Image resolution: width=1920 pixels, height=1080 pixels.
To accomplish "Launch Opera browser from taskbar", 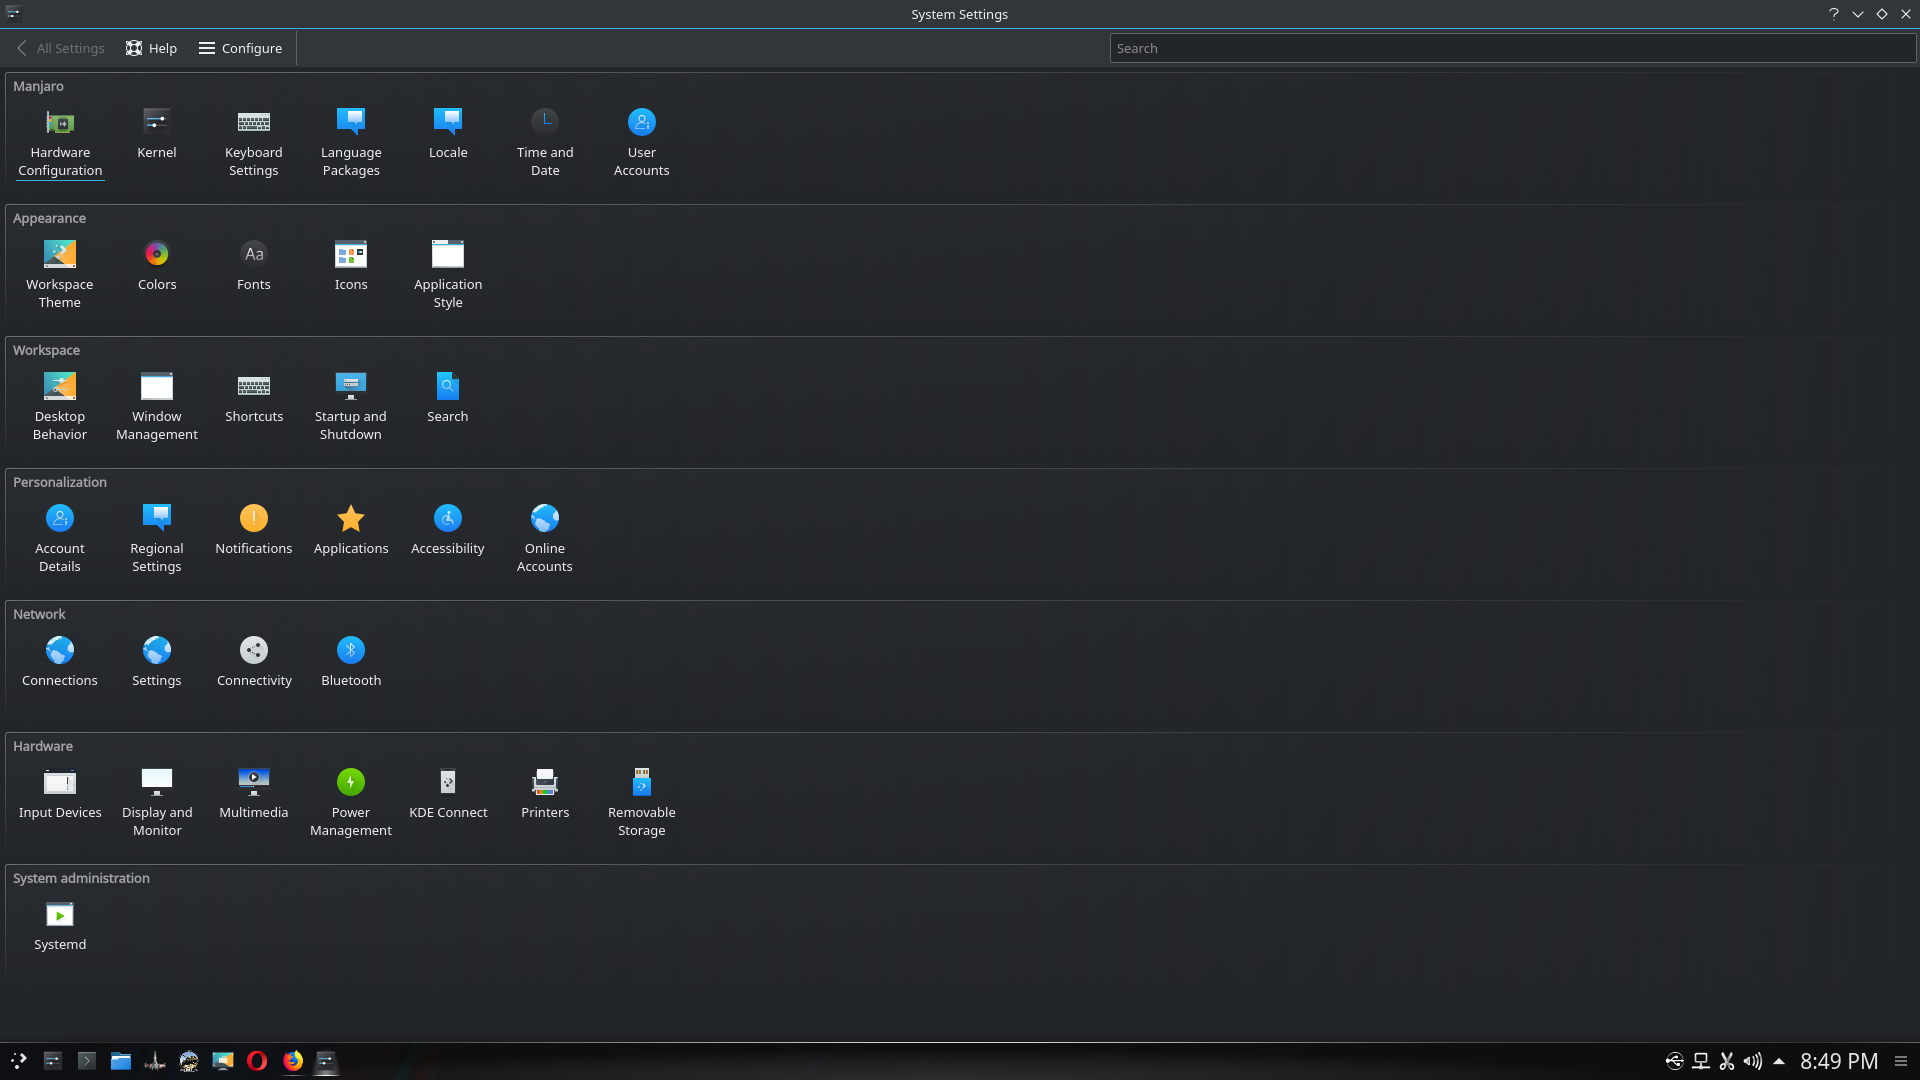I will point(257,1061).
